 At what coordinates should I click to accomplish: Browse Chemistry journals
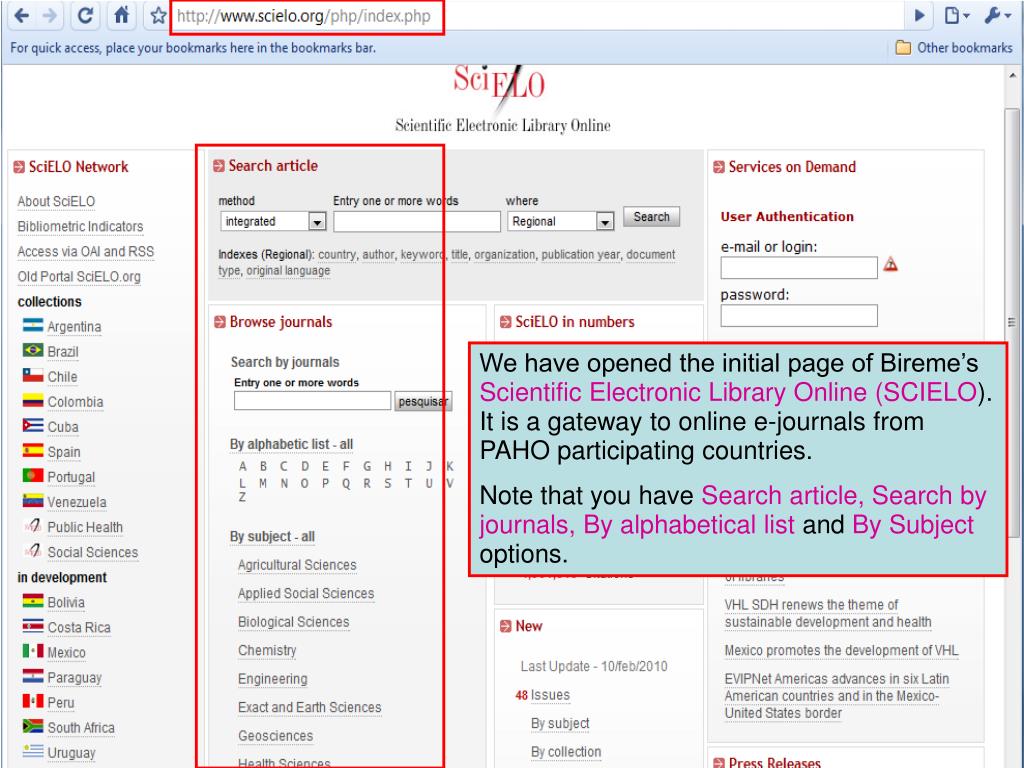267,650
